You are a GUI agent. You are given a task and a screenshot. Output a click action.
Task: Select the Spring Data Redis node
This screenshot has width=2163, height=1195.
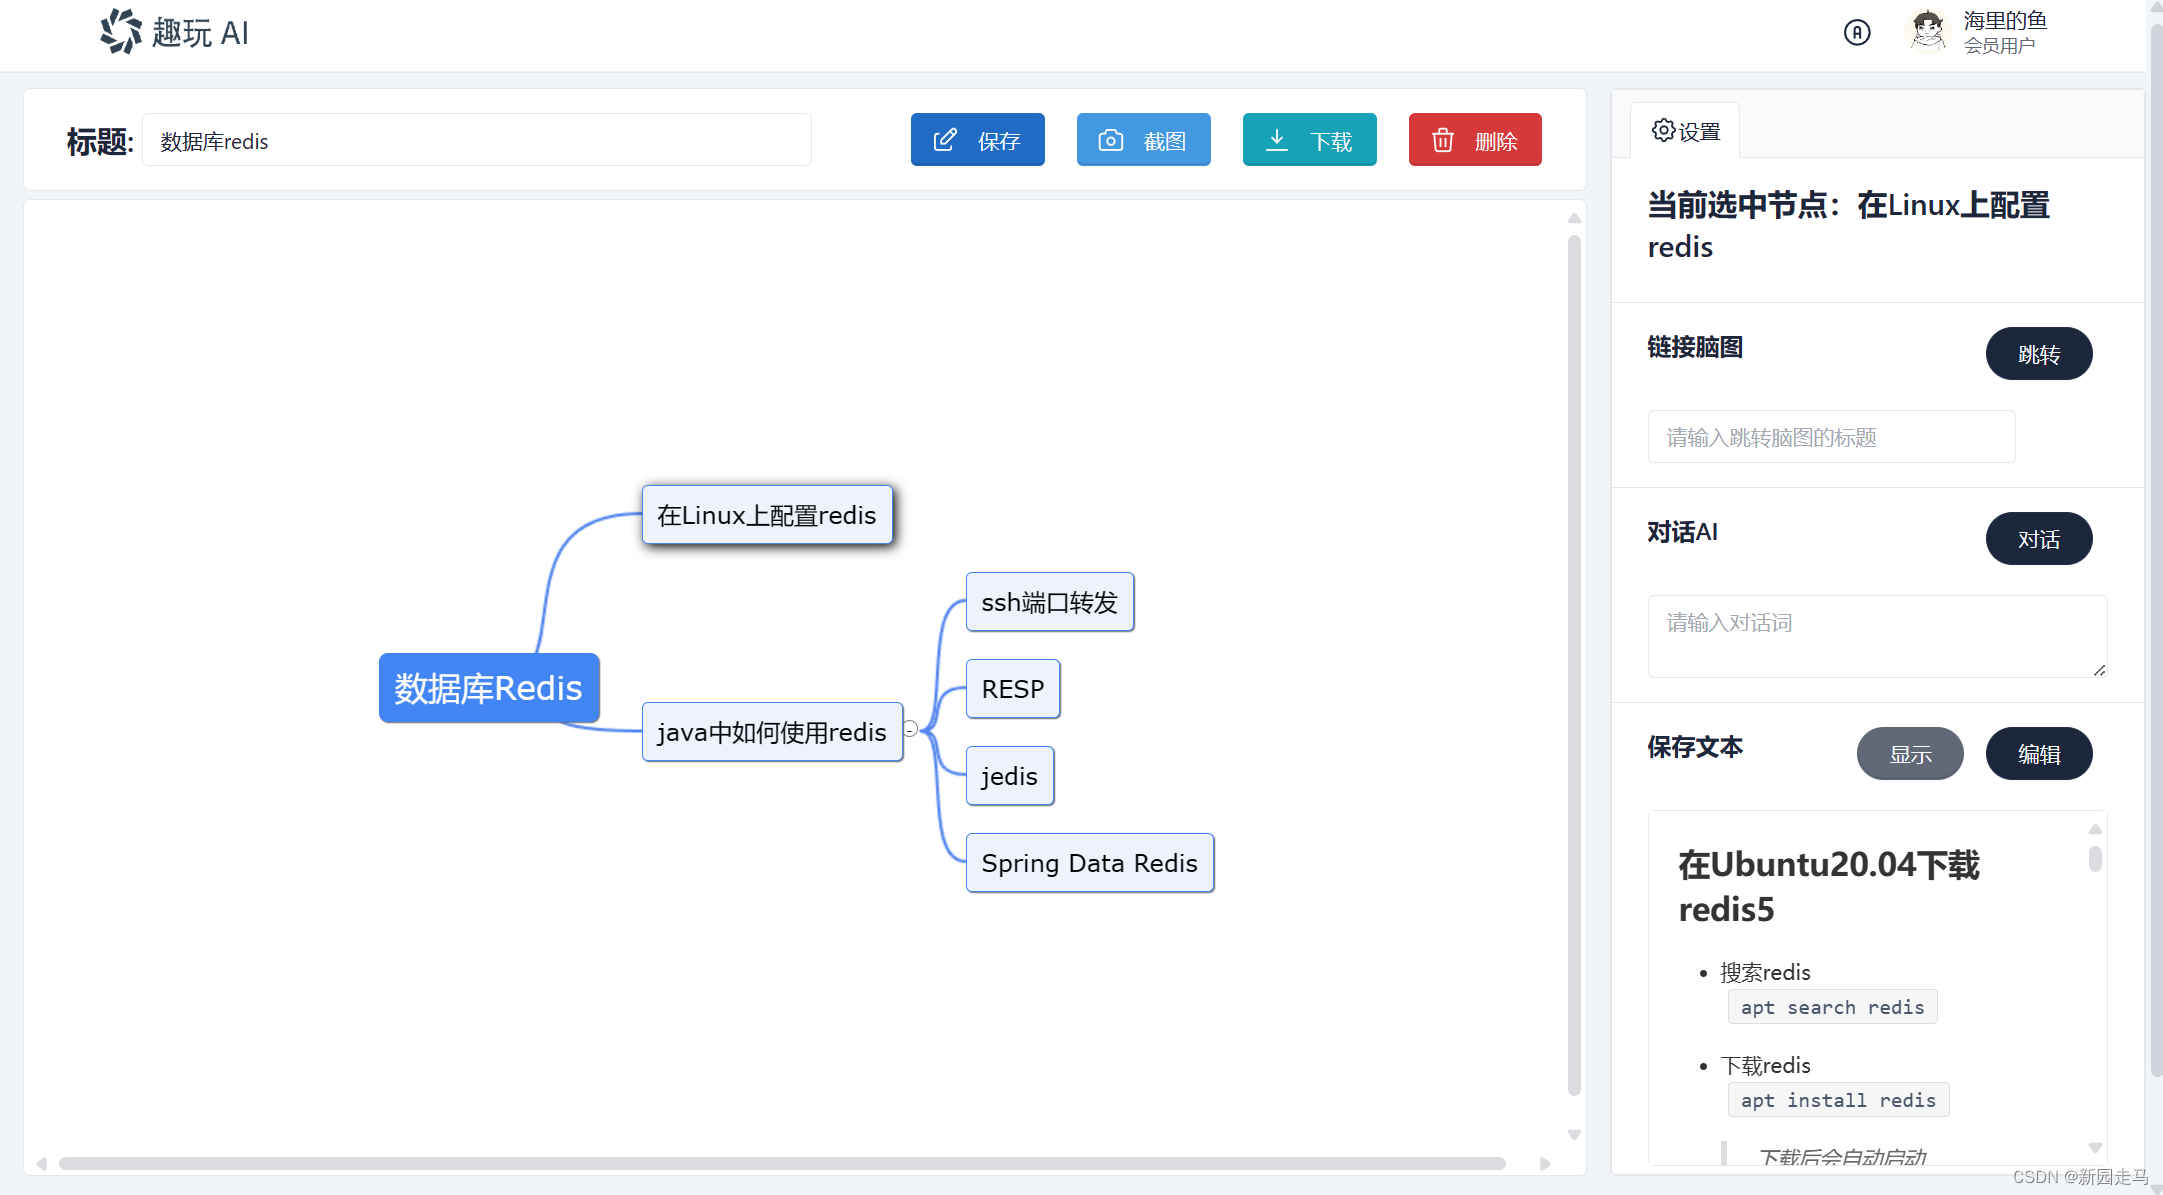(x=1089, y=863)
